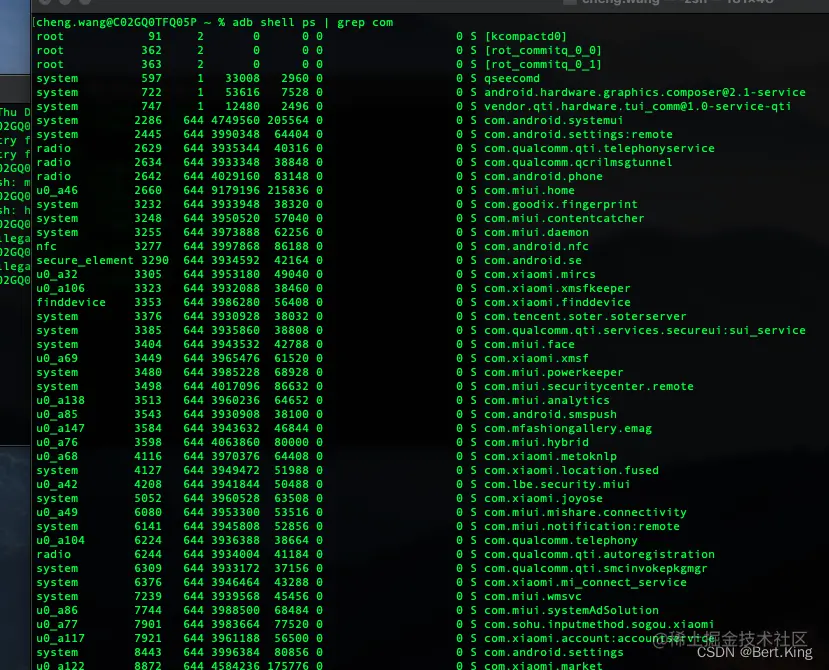
Task: Select com.android.phone process name
Action: click(x=543, y=177)
